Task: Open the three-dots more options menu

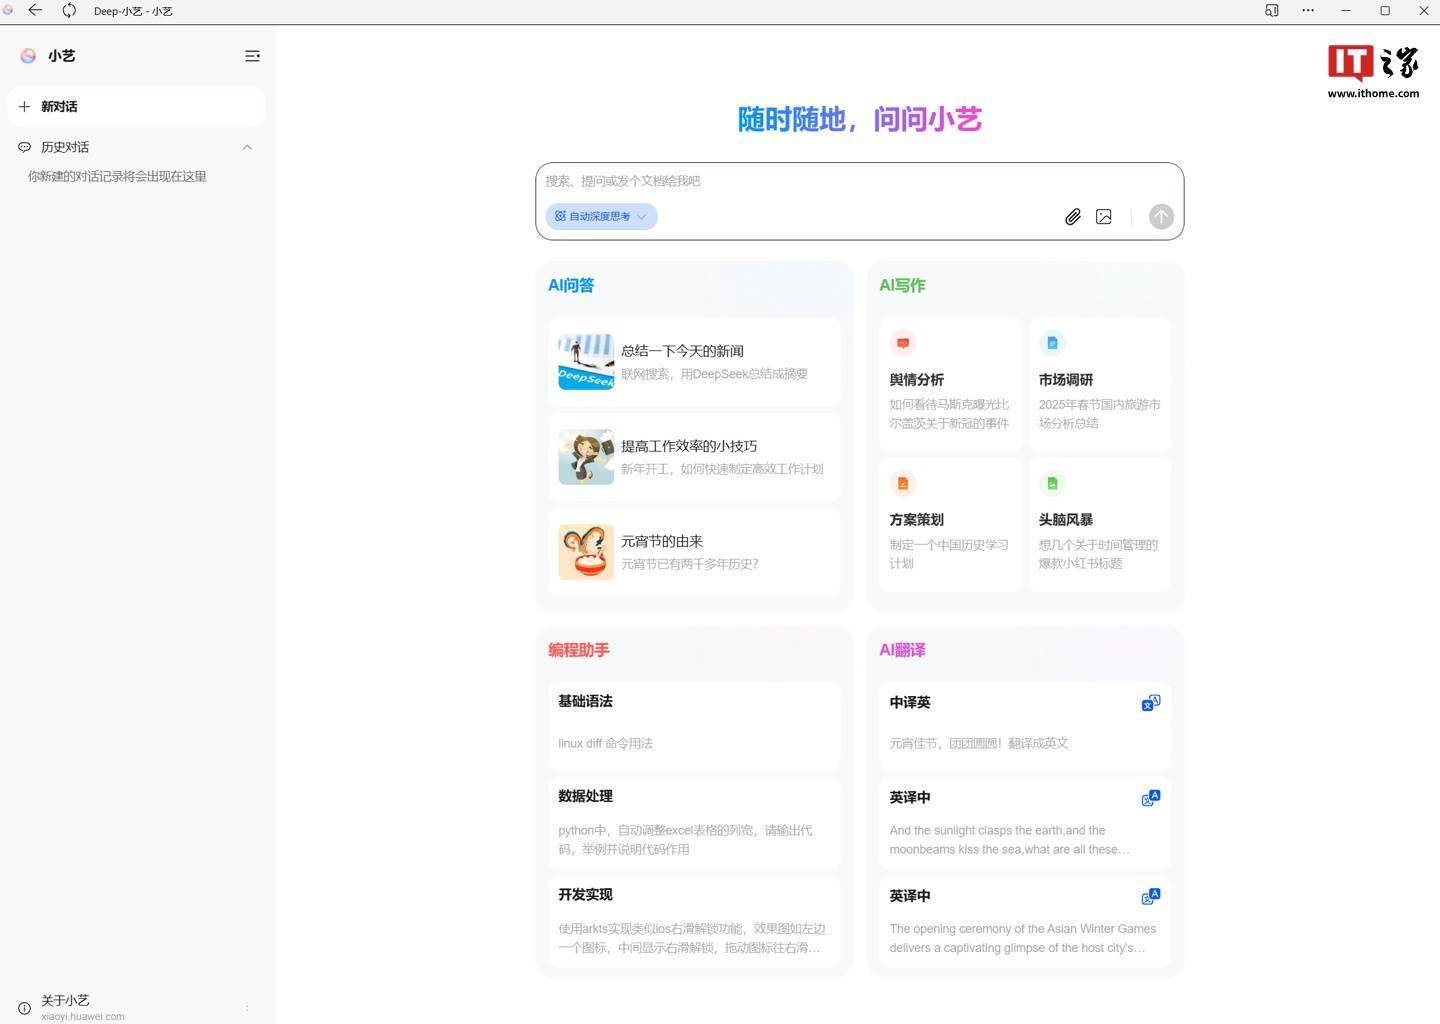Action: [1308, 11]
